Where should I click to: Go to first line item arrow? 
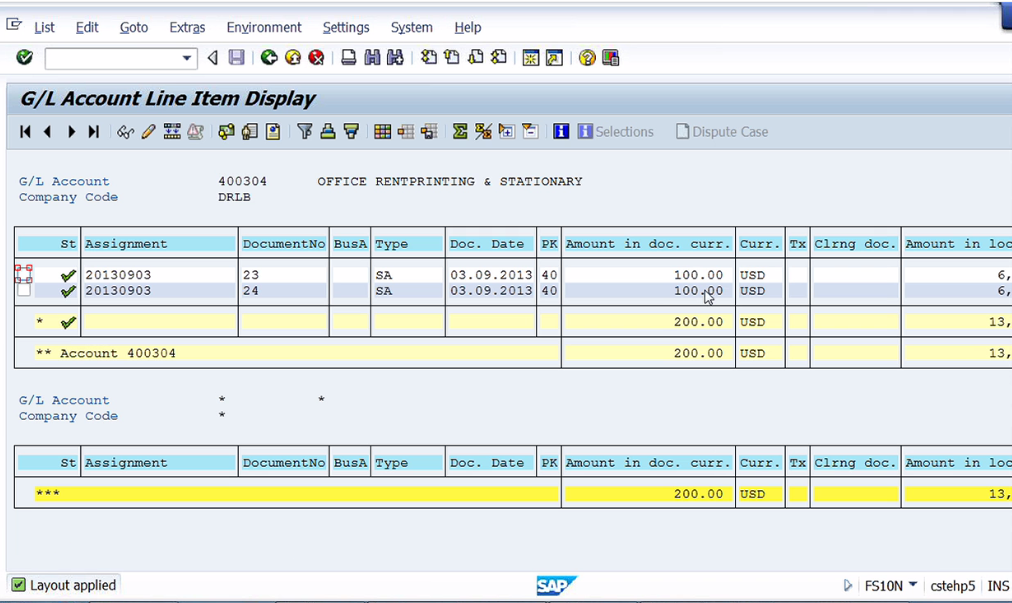pos(25,132)
